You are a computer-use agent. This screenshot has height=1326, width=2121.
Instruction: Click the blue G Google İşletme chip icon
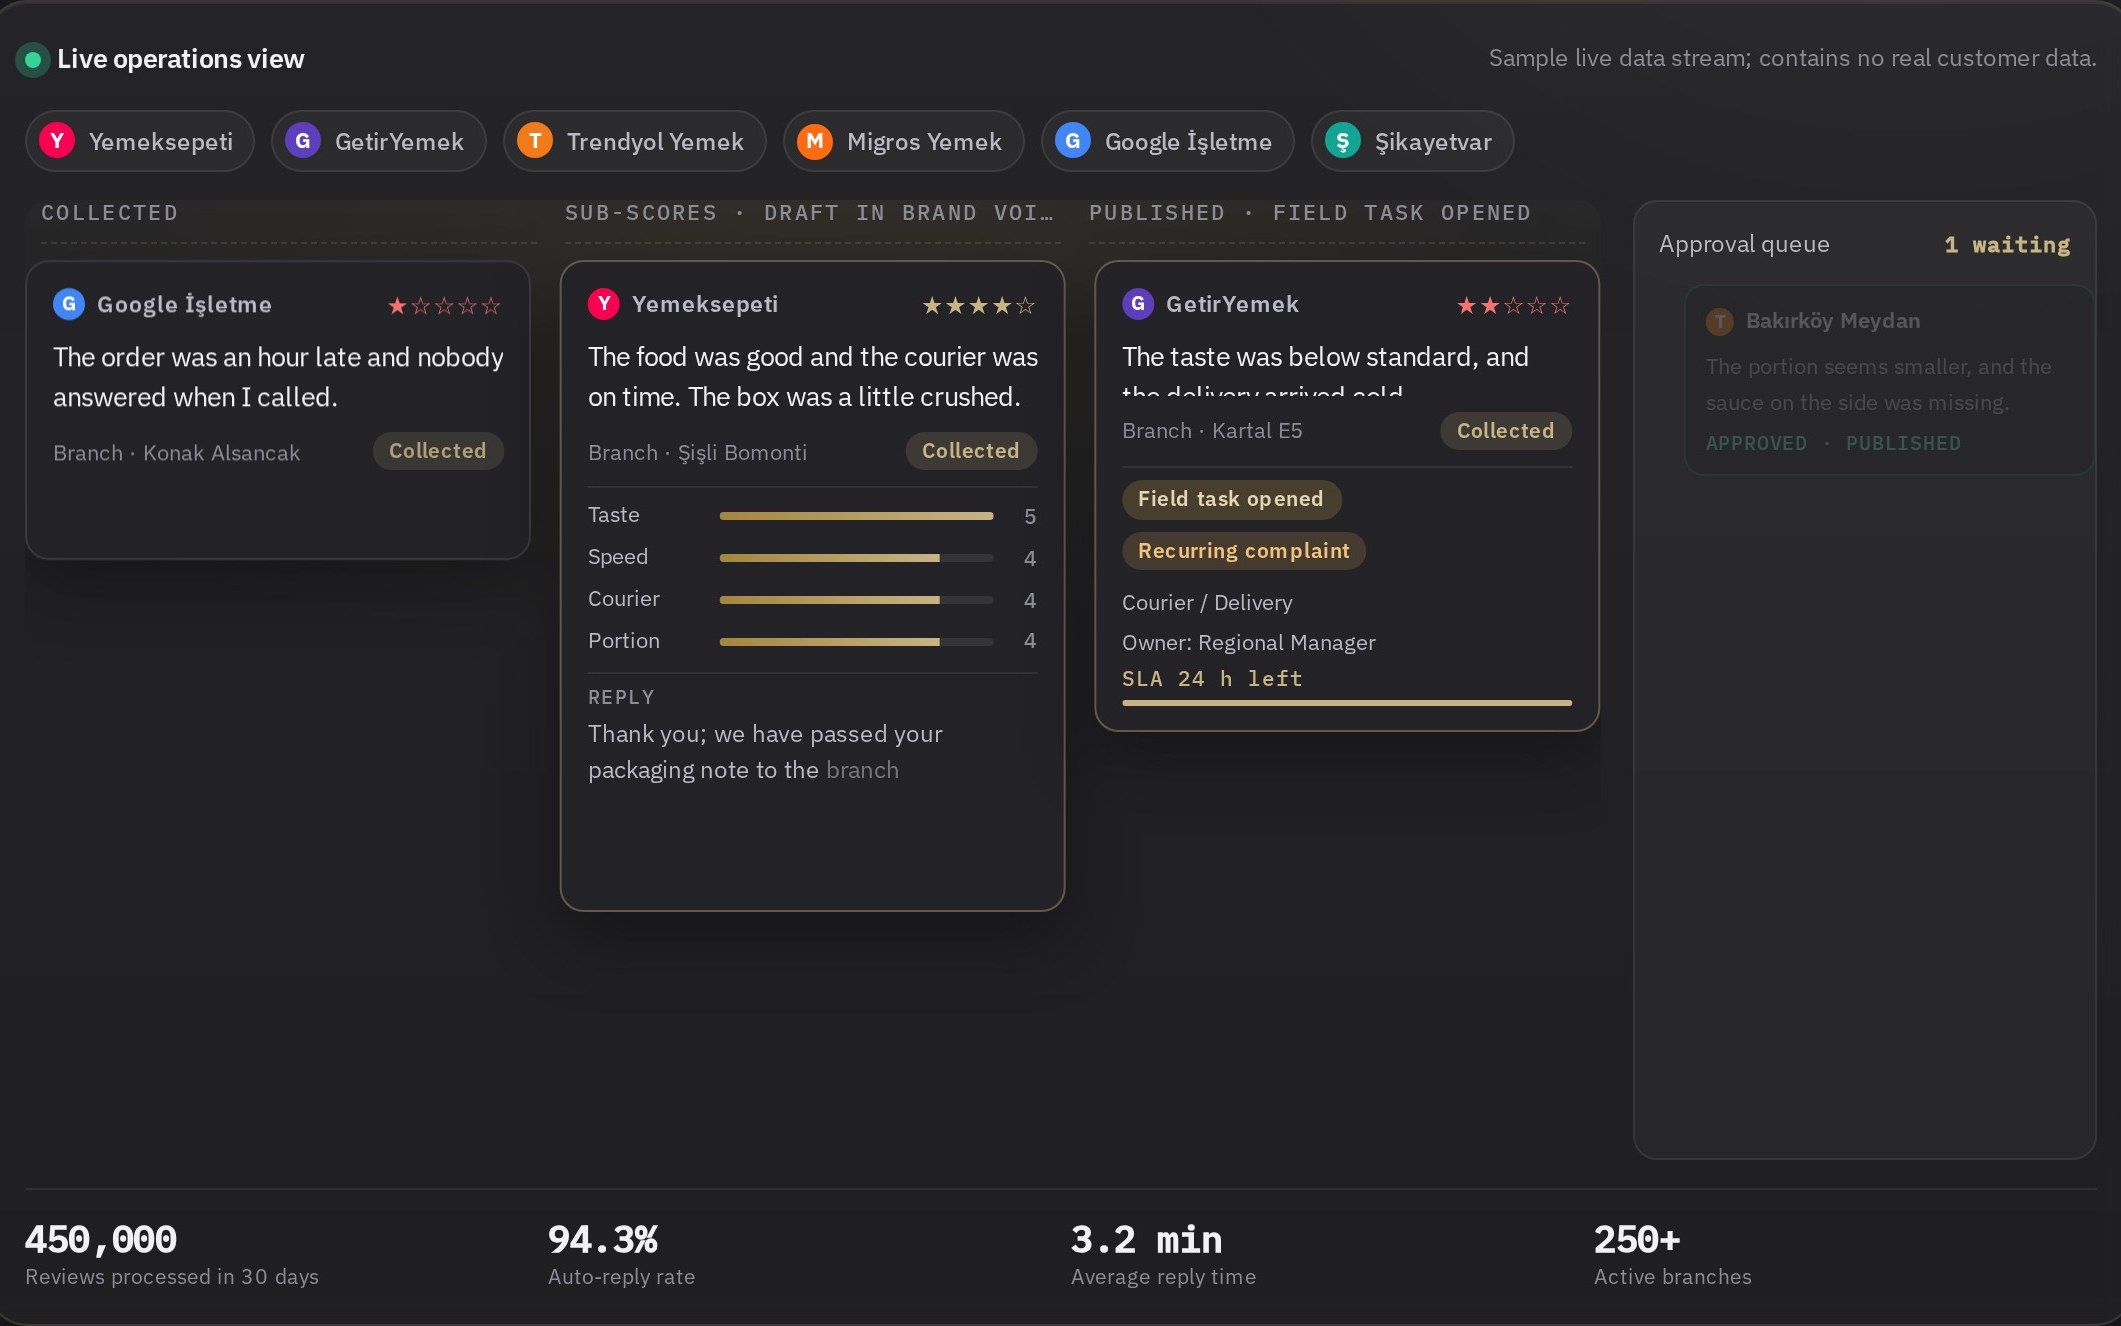1073,141
